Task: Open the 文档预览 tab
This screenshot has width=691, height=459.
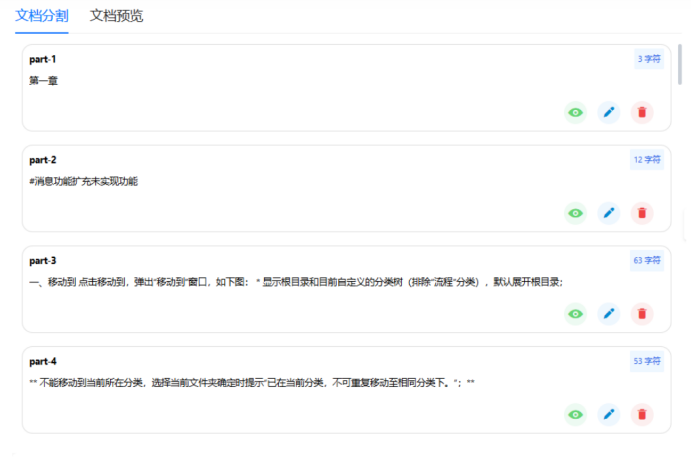Action: [116, 16]
